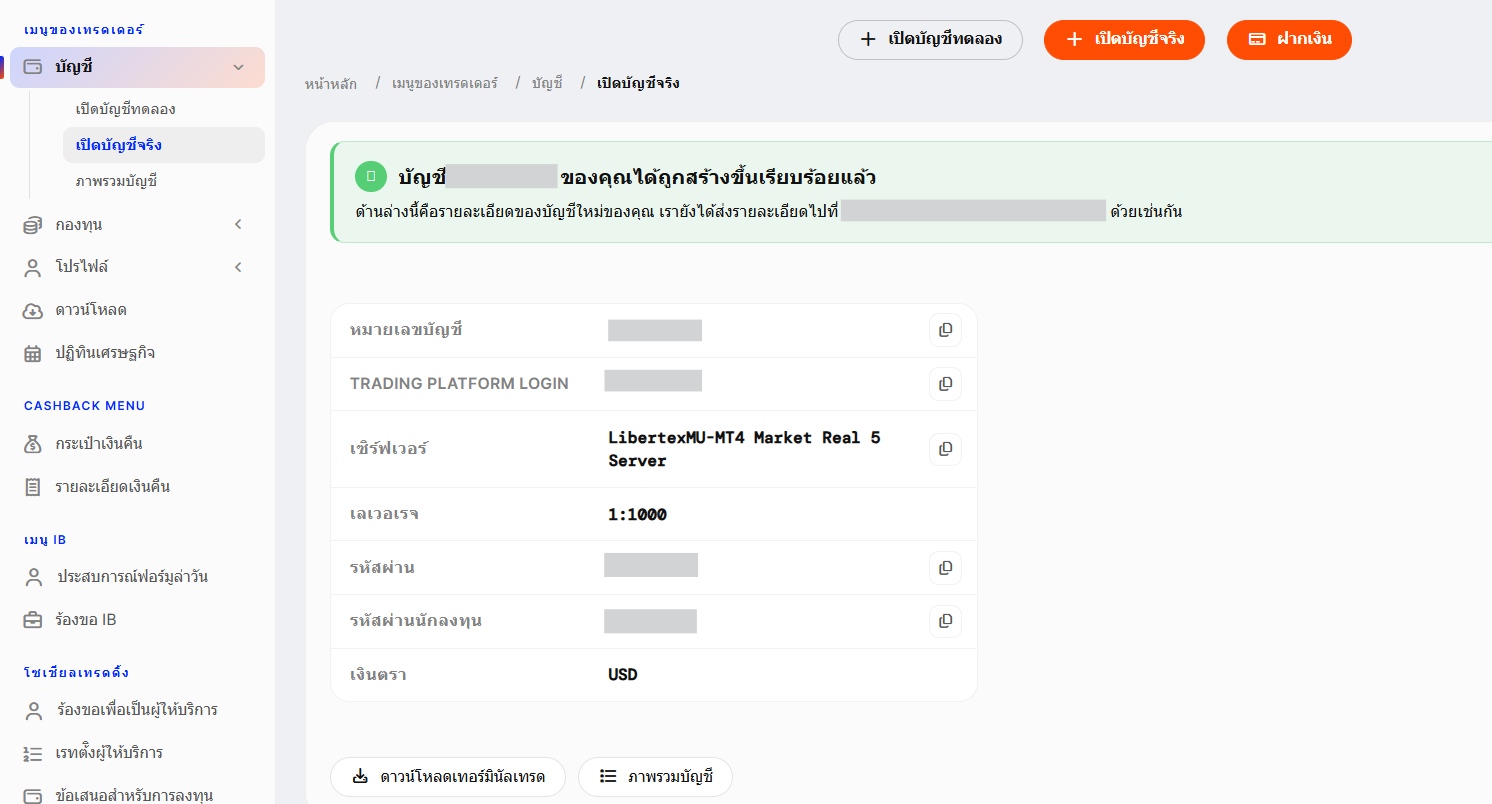Click the green success badge in the alert
The height and width of the screenshot is (804, 1492).
coord(371,177)
